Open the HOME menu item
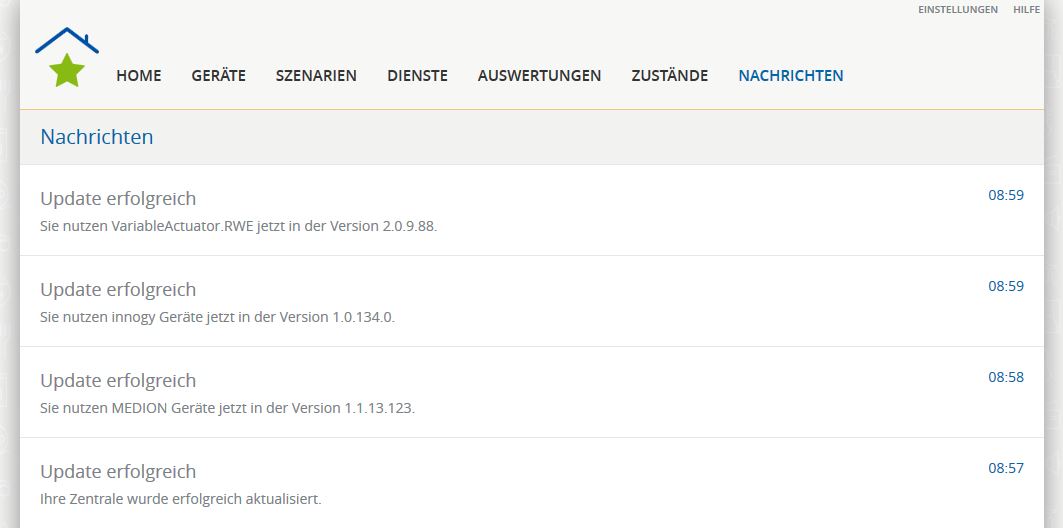The width and height of the screenshot is (1063, 528). pos(138,76)
